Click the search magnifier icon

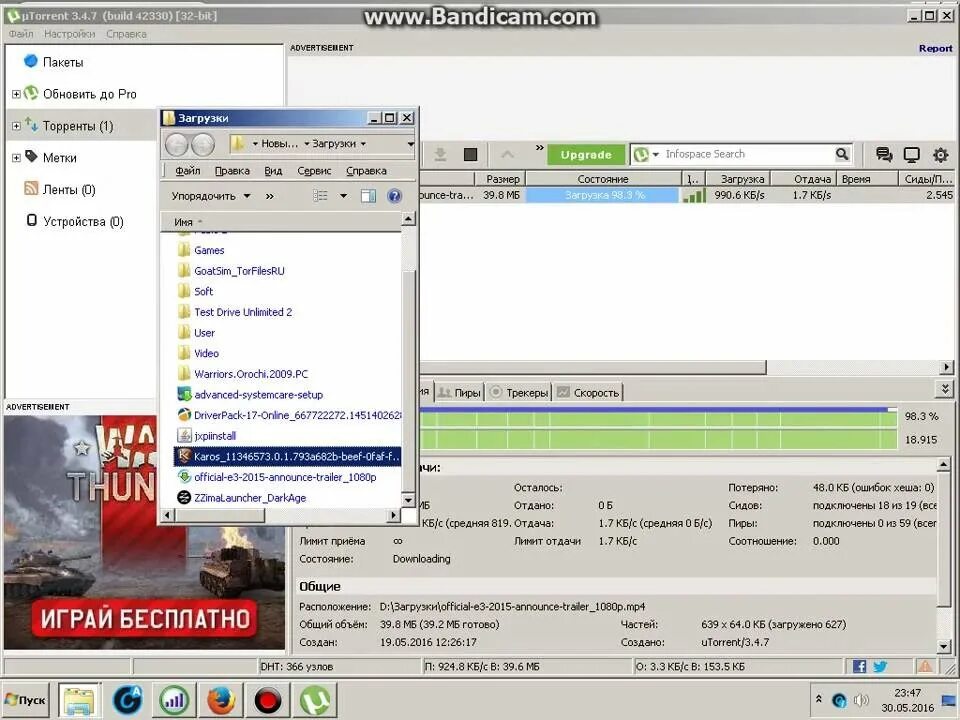842,154
